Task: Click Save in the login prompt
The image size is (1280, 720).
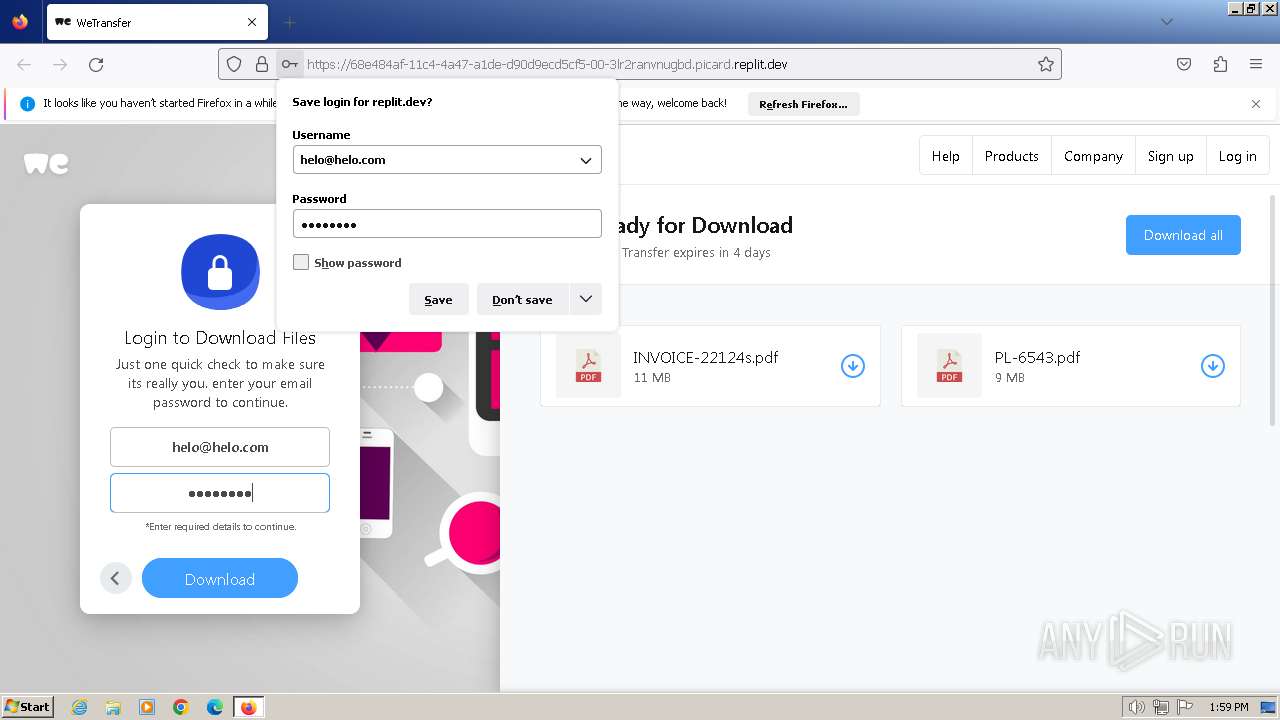Action: pos(438,299)
